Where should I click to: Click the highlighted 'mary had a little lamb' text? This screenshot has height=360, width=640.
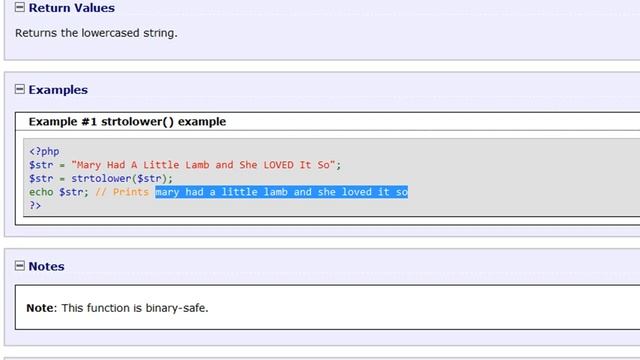click(x=282, y=192)
